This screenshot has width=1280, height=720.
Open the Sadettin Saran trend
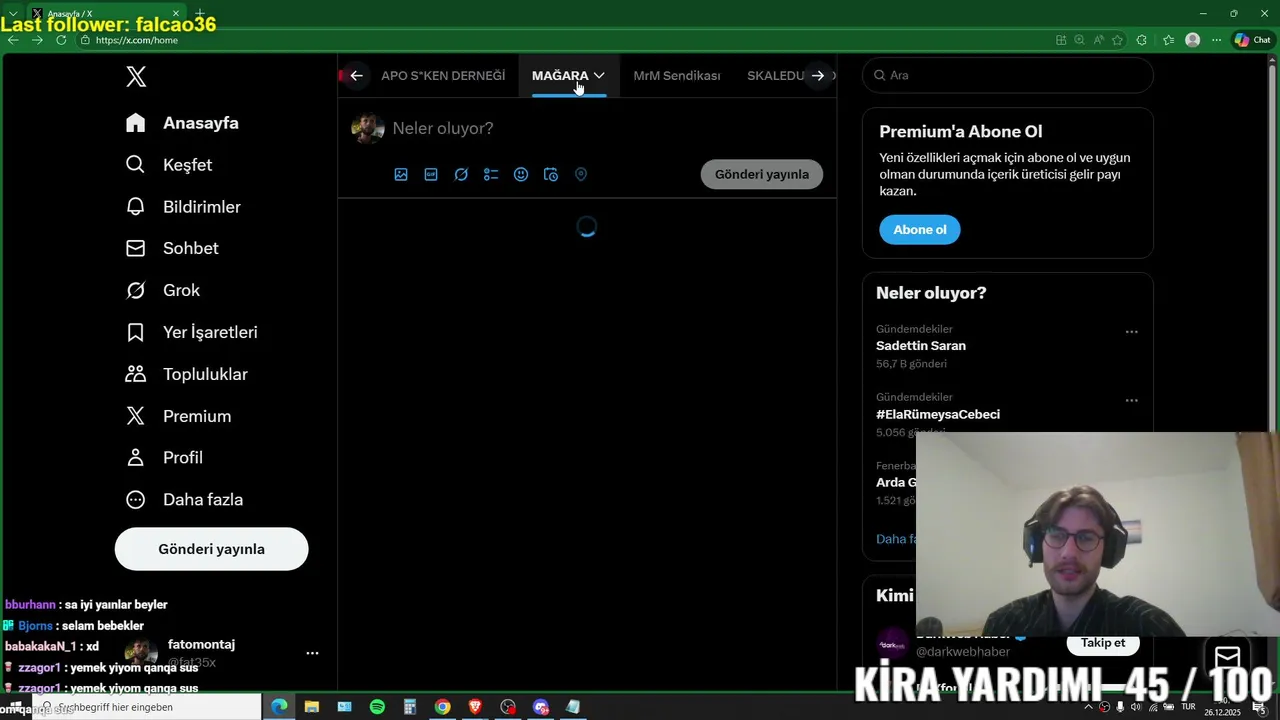[x=921, y=346]
